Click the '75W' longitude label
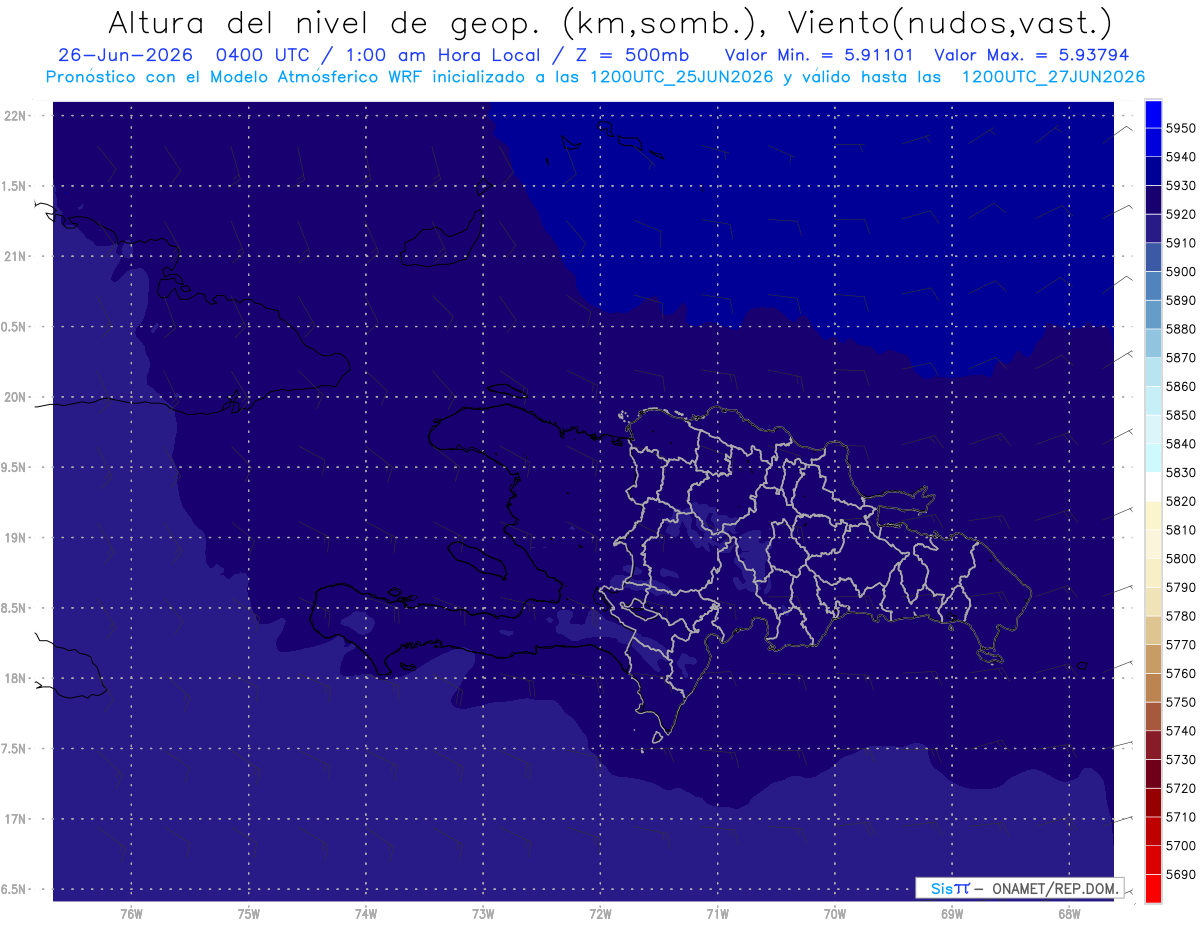The image size is (1200, 927). click(249, 914)
